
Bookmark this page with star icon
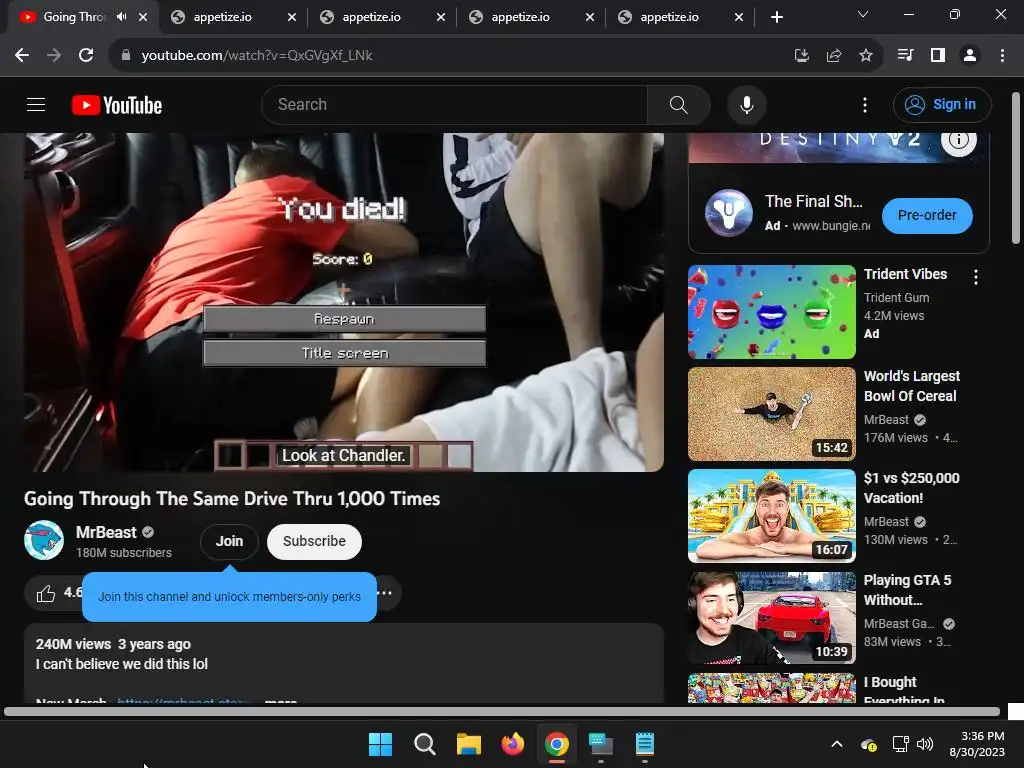point(865,56)
